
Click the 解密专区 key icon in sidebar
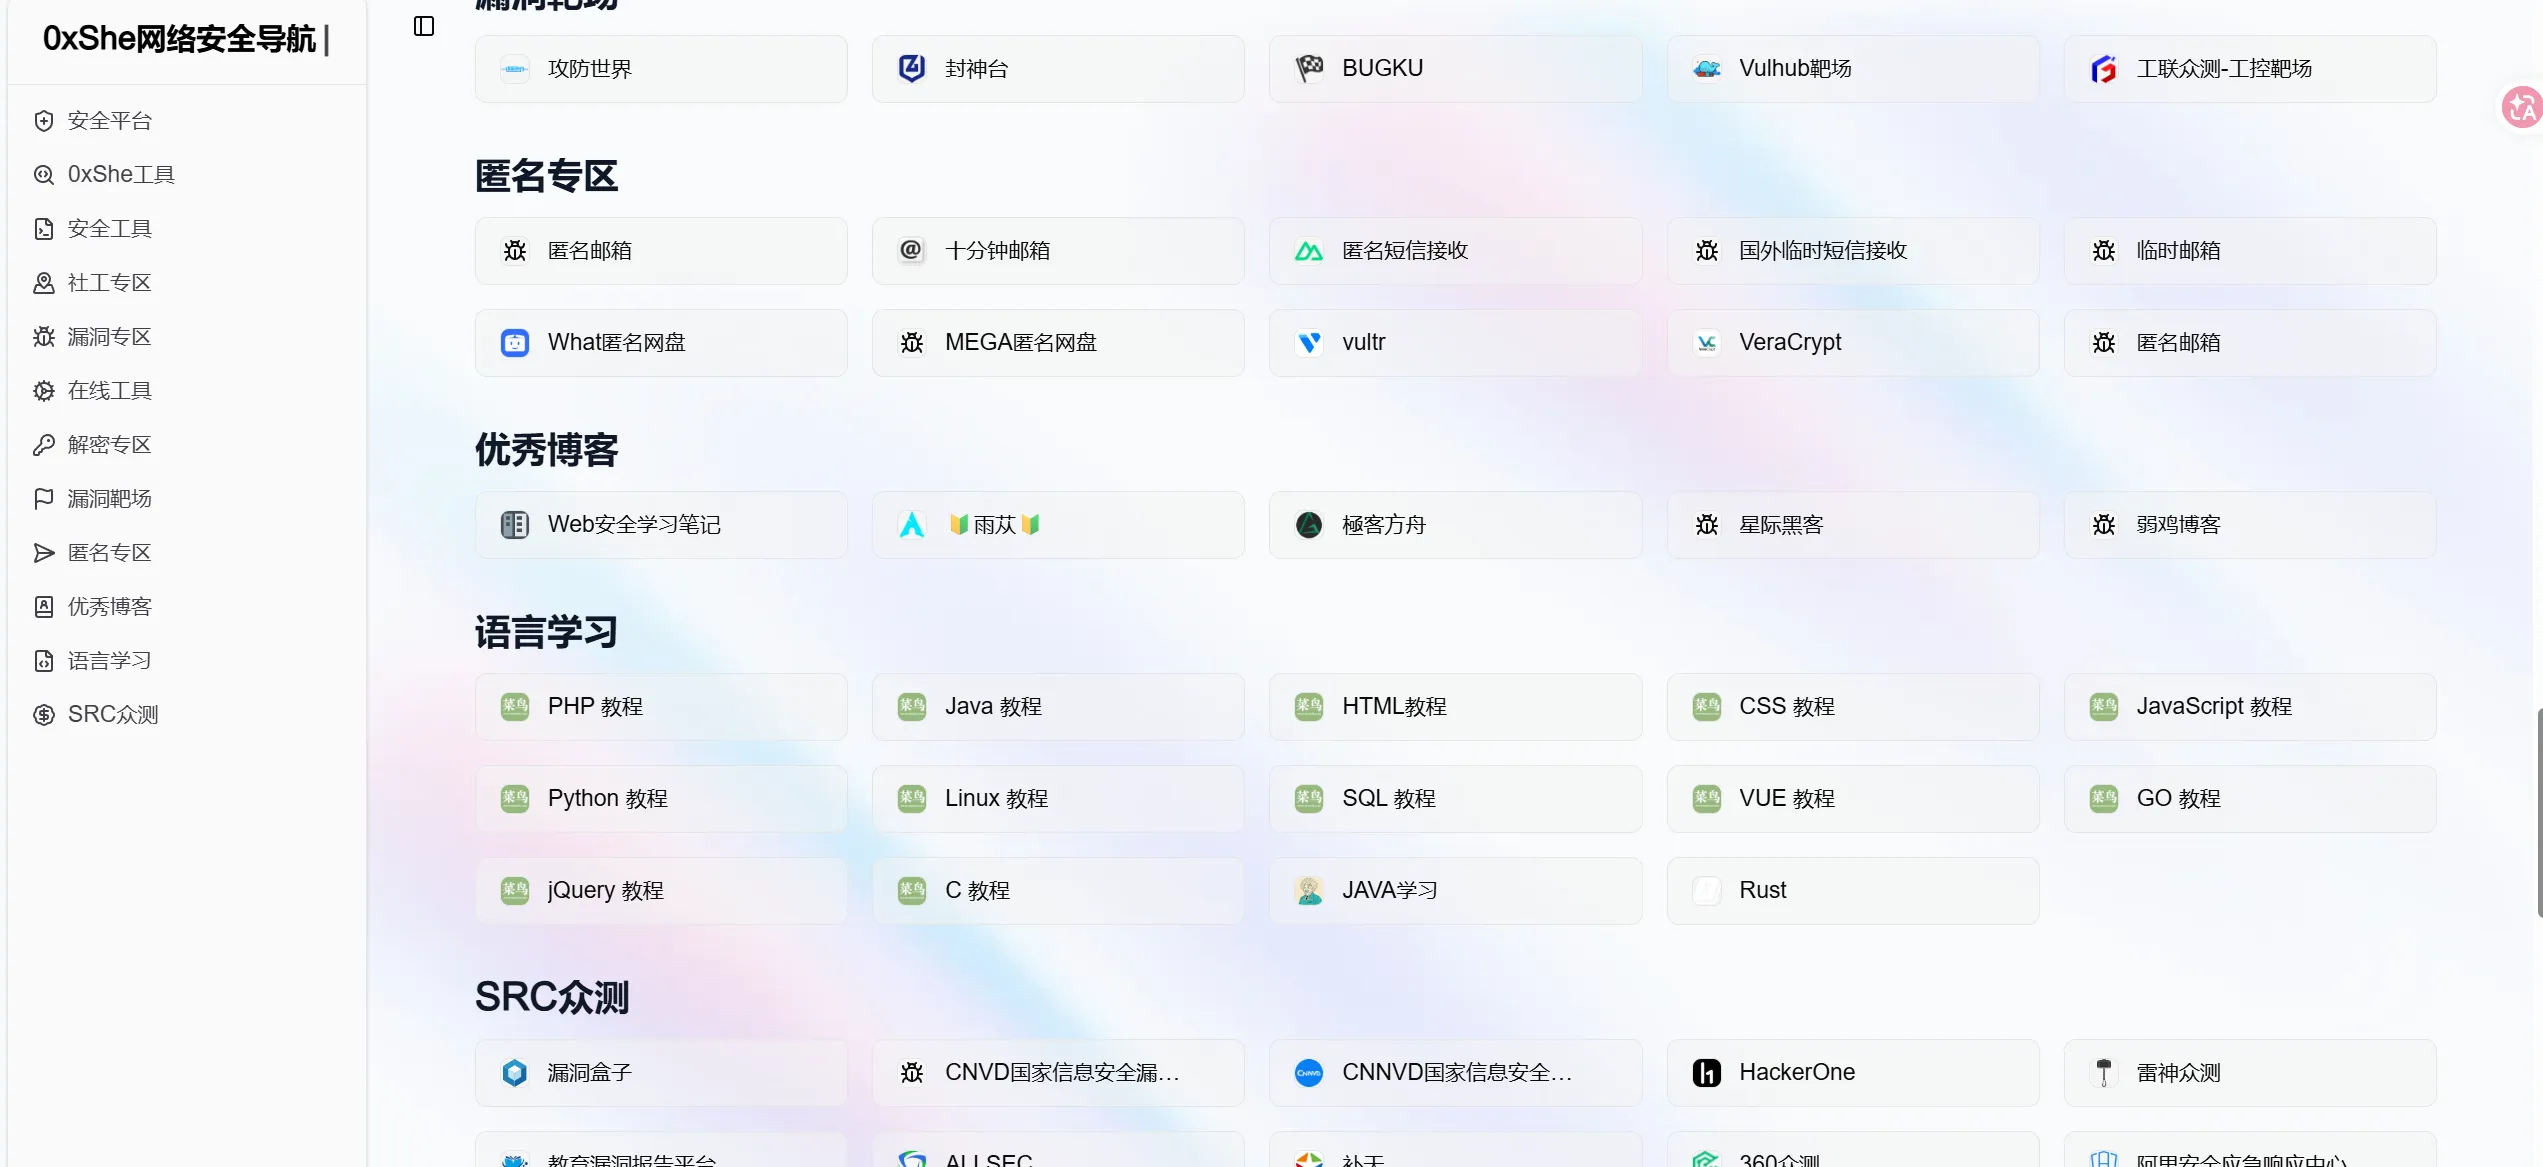[44, 445]
